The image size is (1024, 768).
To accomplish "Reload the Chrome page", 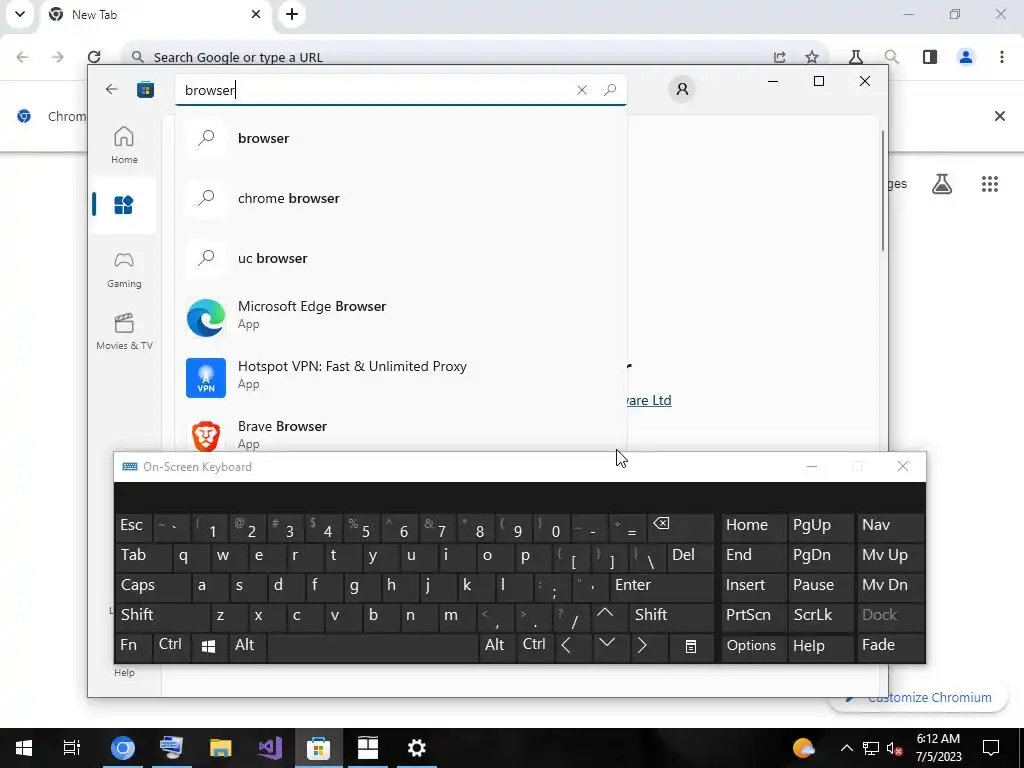I will [94, 57].
